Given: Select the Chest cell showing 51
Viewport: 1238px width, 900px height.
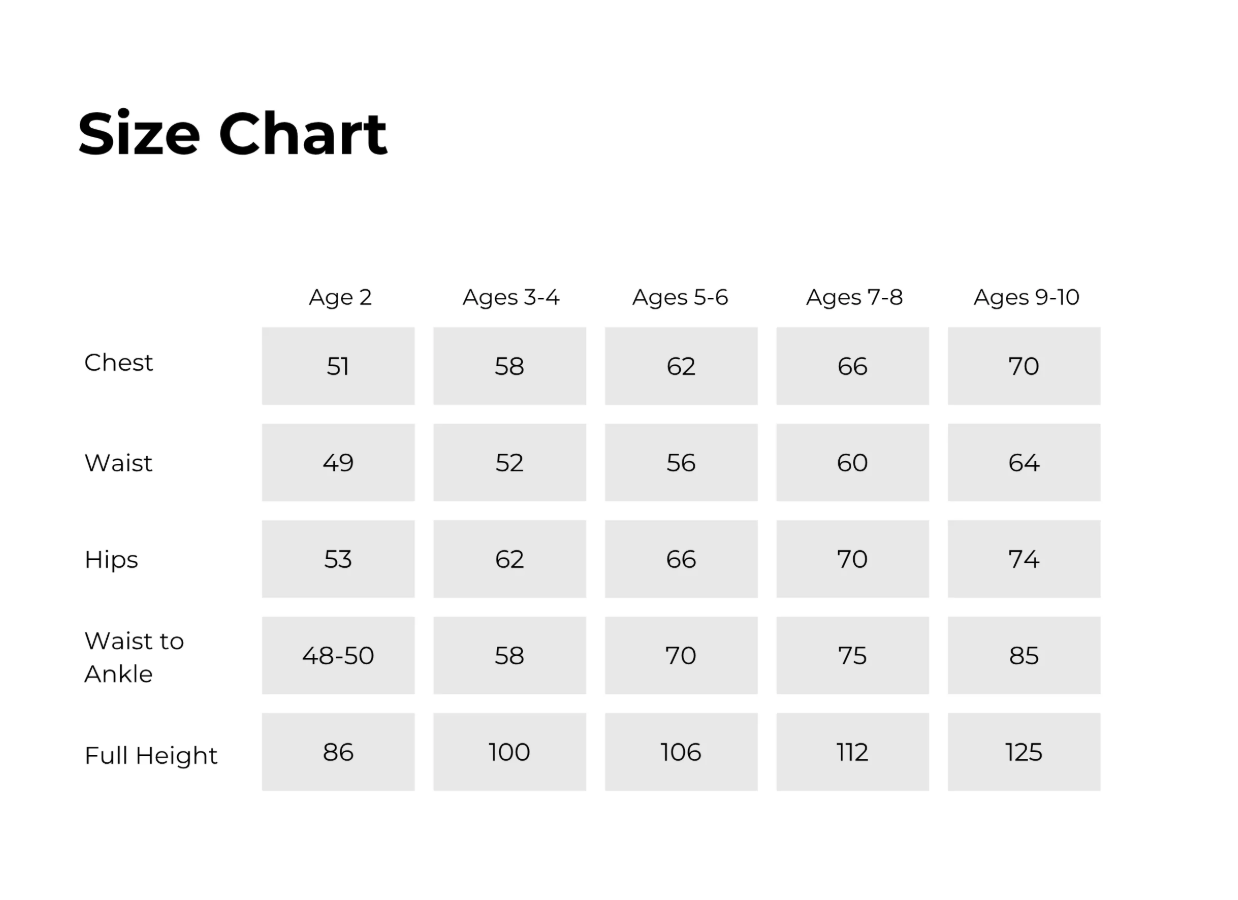Looking at the screenshot, I should coord(338,366).
